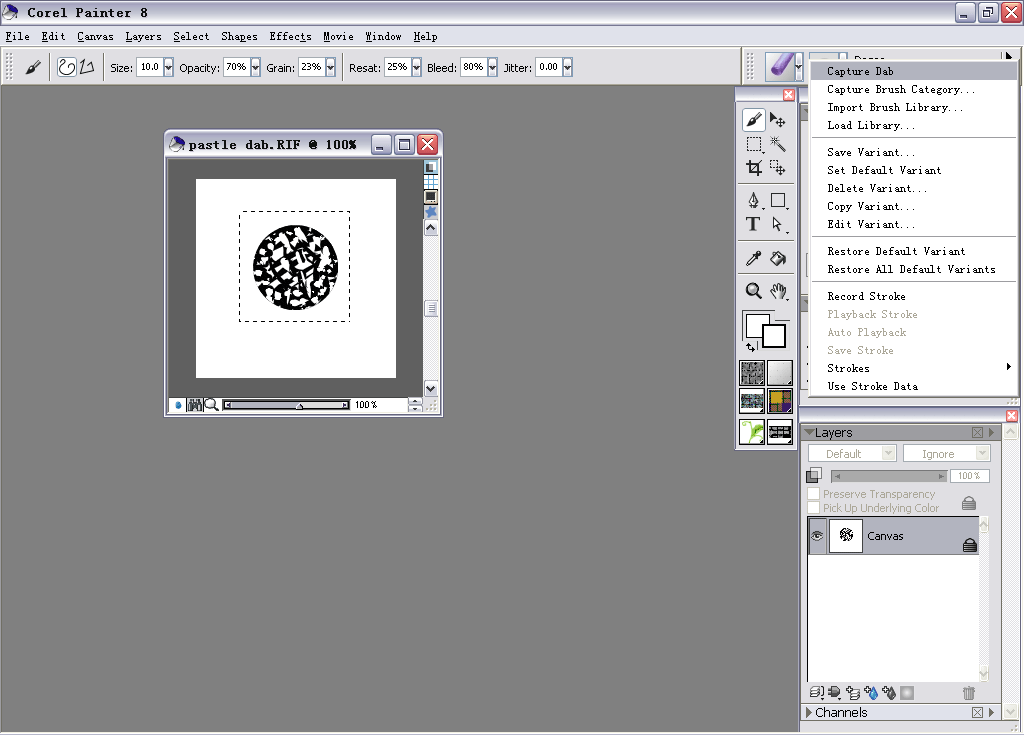Choose Capture Dab from the menu
The image size is (1024, 736).
coord(914,71)
